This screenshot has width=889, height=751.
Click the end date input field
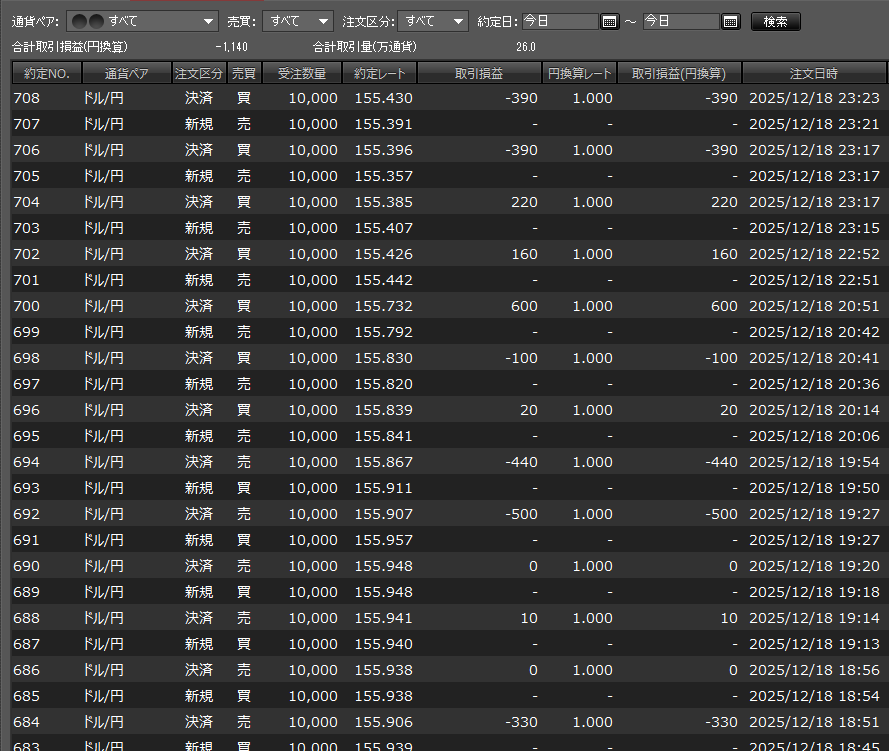tap(680, 21)
